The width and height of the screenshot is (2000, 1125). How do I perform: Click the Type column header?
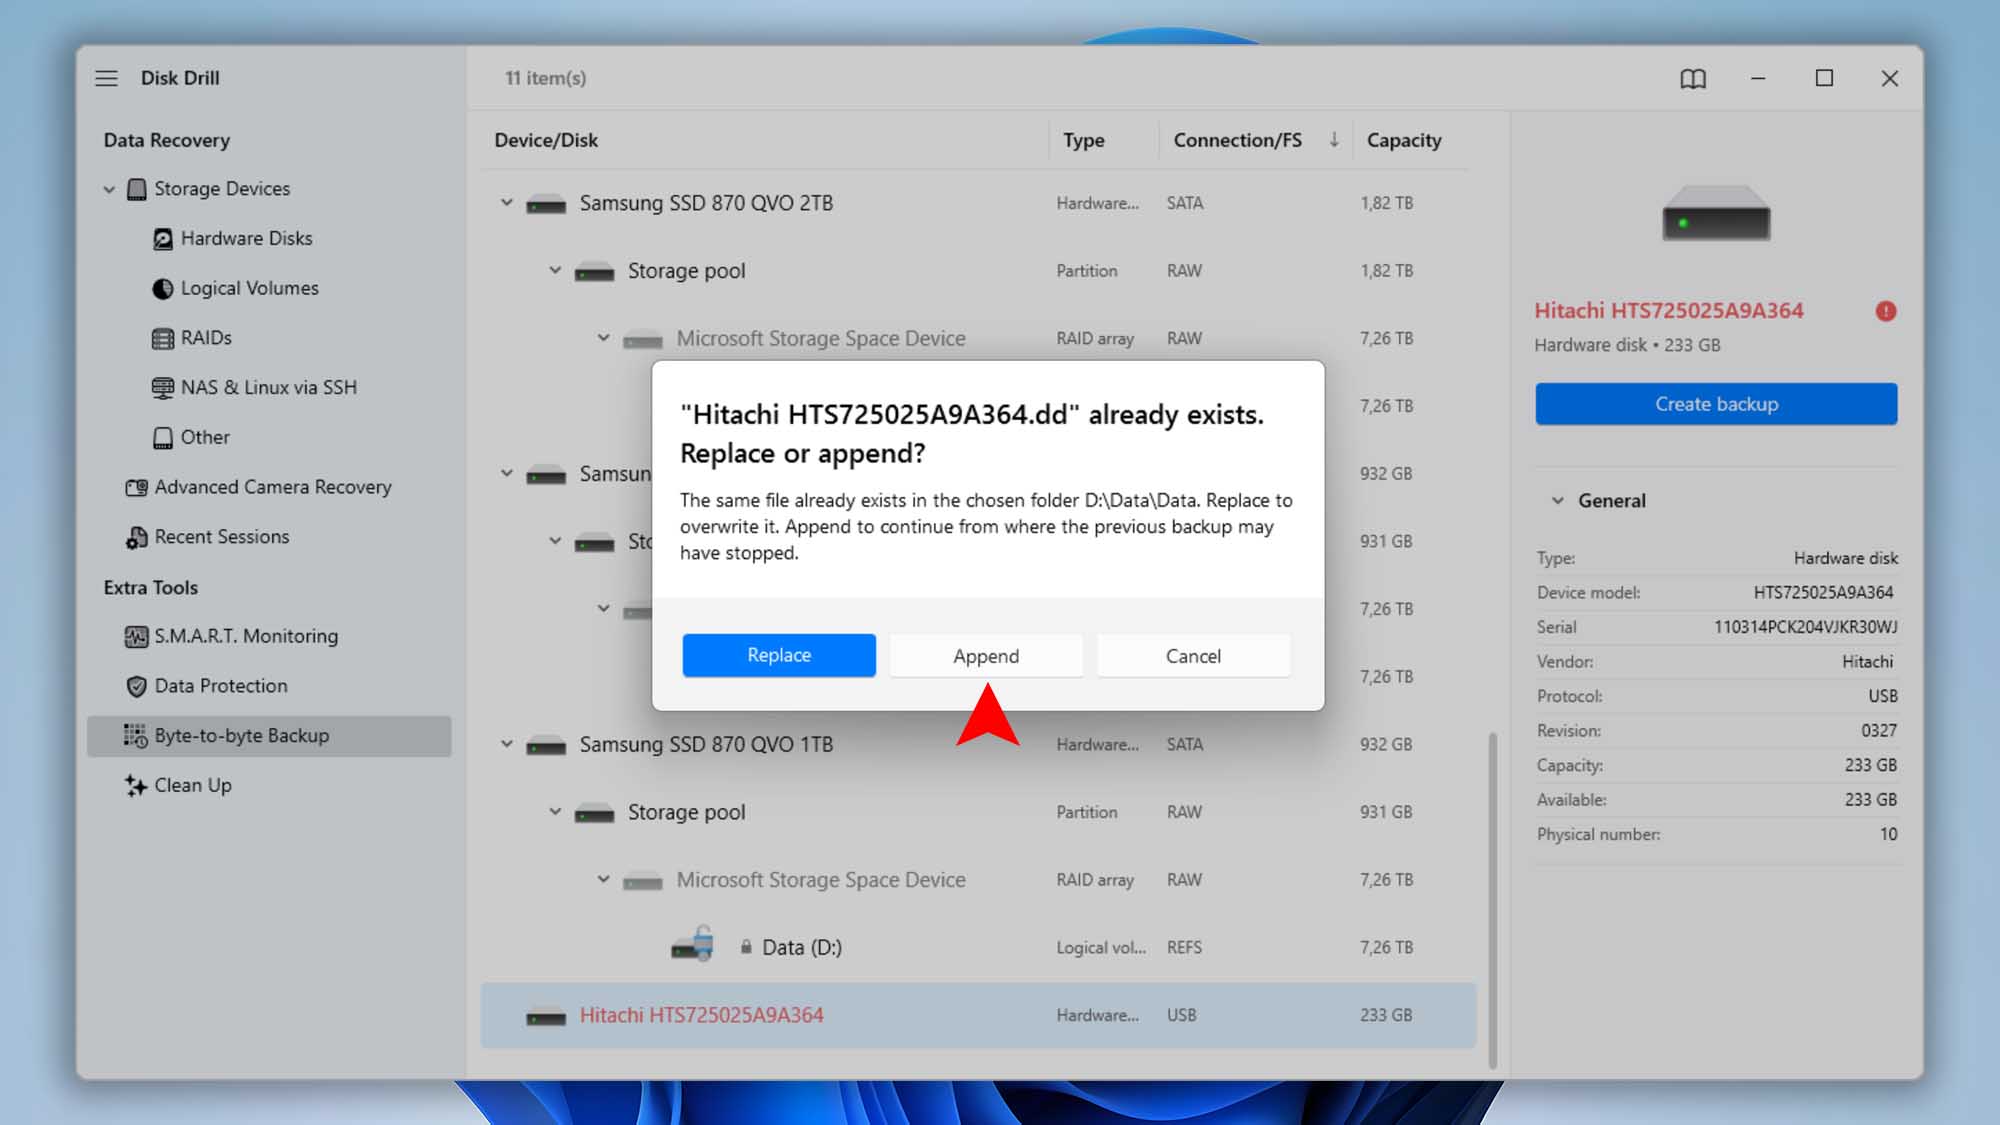click(x=1084, y=141)
